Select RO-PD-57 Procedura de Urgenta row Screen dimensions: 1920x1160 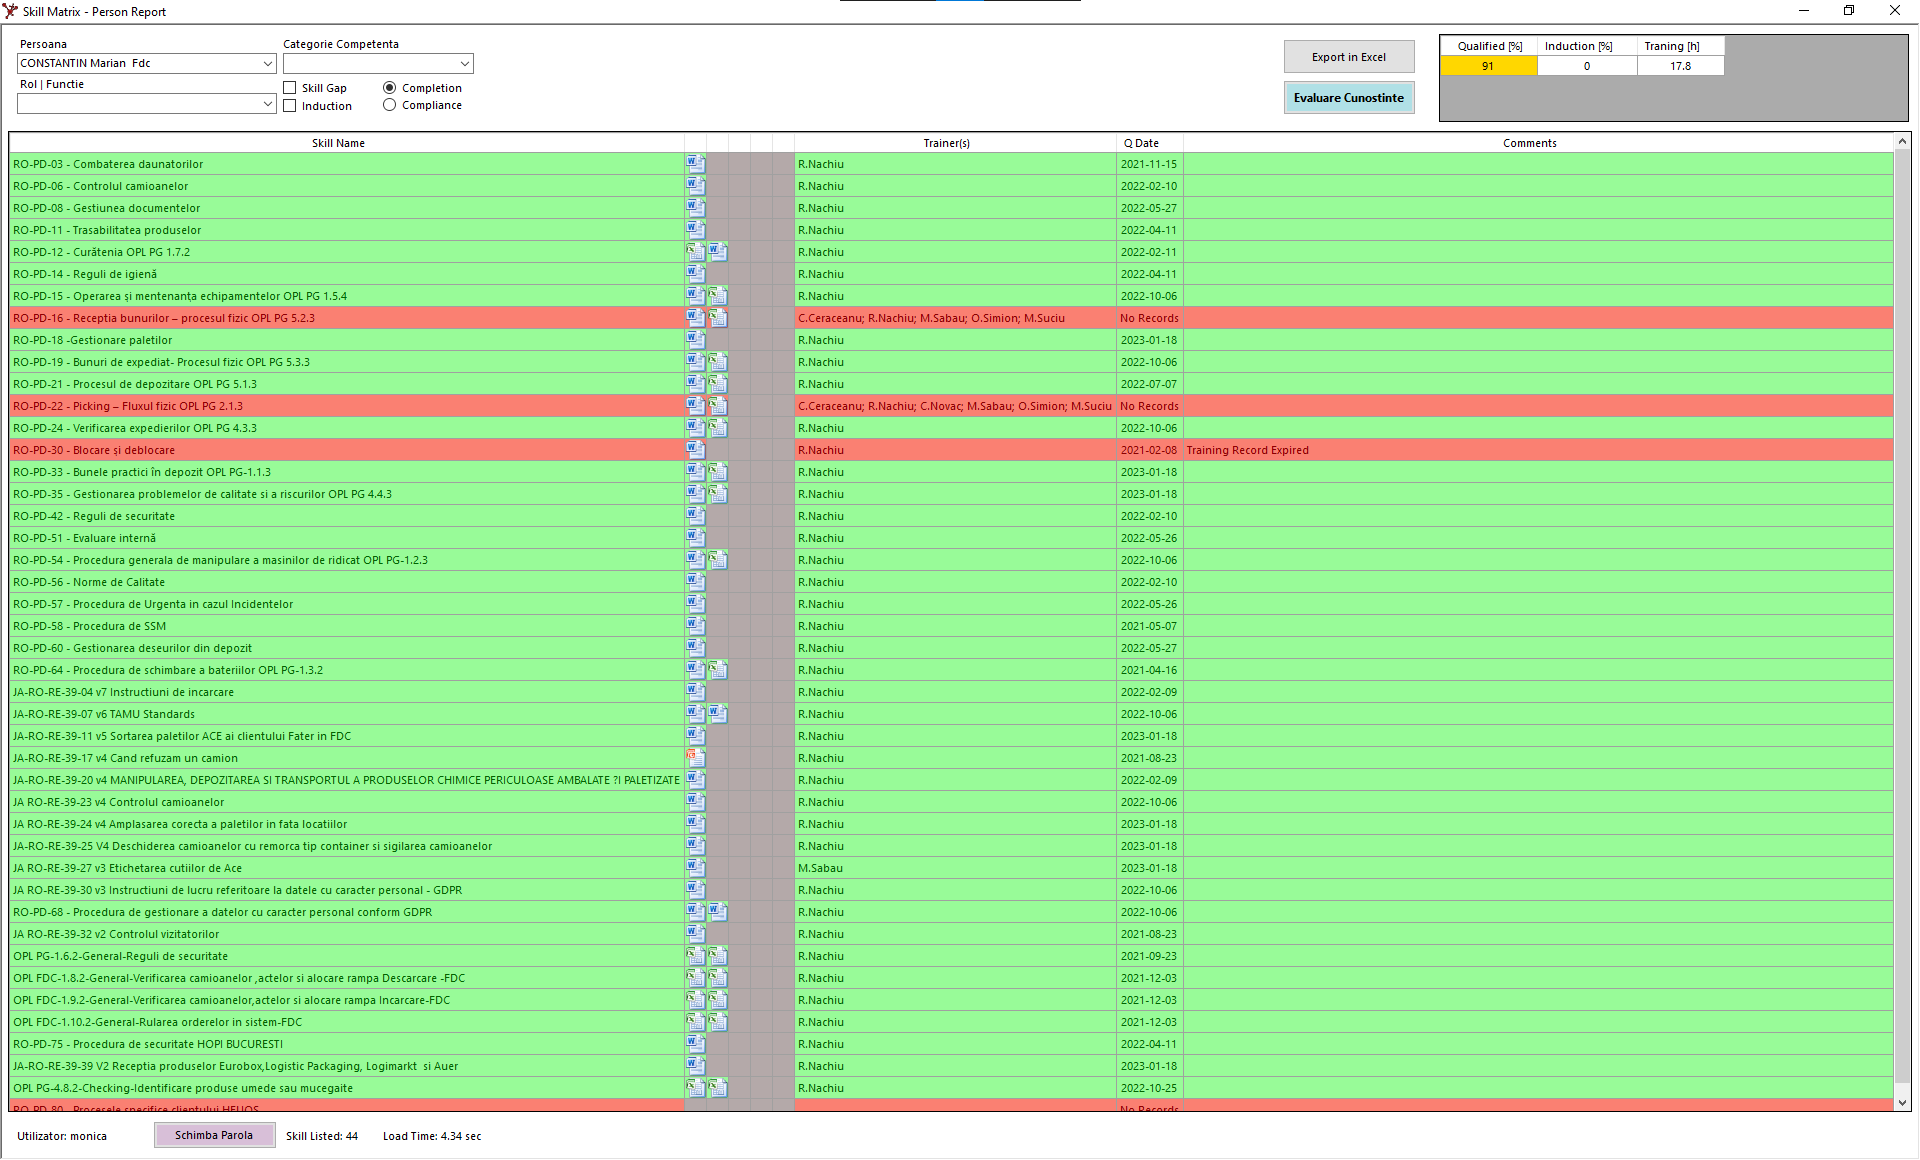[951, 604]
